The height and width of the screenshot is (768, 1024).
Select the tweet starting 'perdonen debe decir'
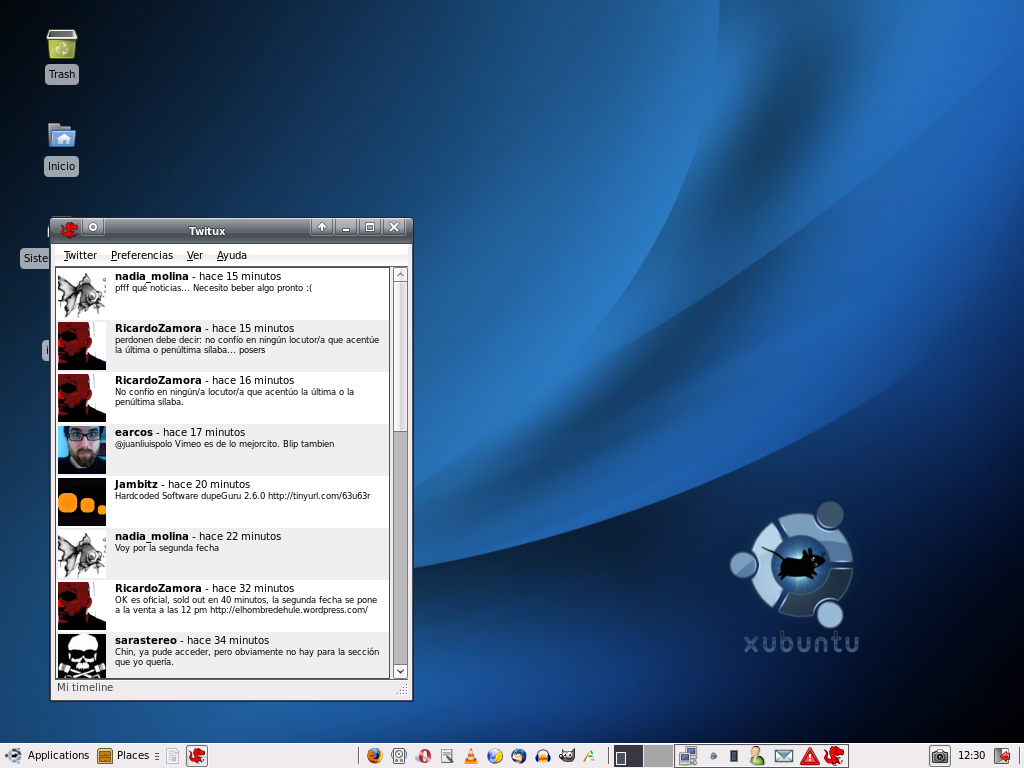[223, 346]
